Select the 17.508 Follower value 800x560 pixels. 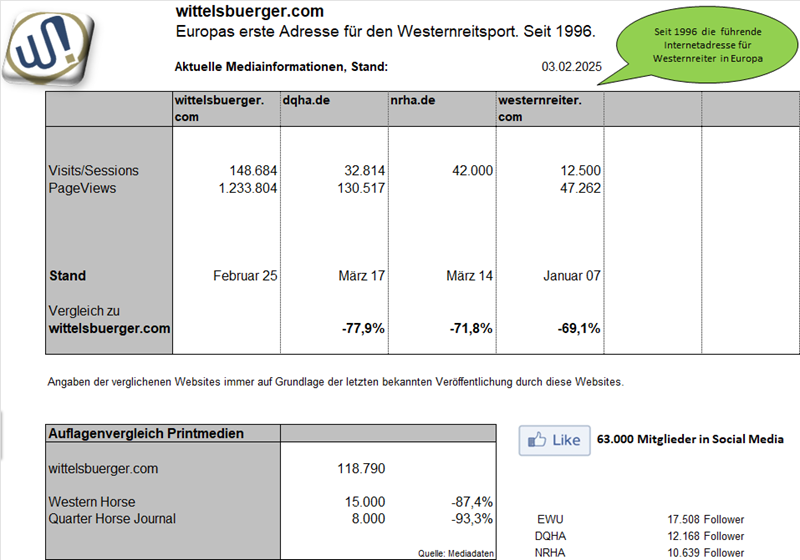706,520
